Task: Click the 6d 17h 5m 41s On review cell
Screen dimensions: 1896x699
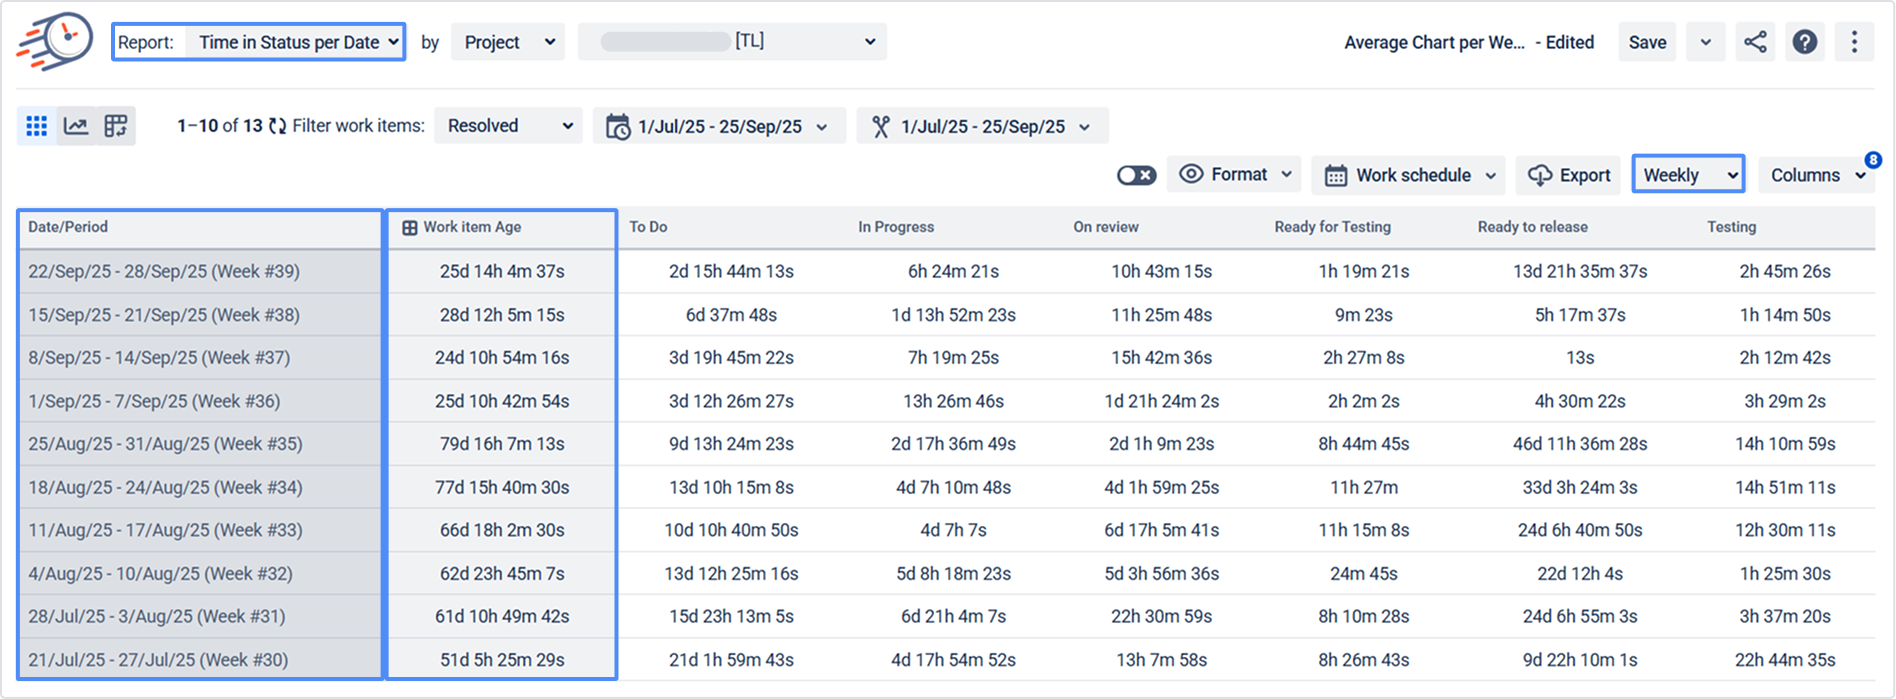Action: (x=1161, y=530)
